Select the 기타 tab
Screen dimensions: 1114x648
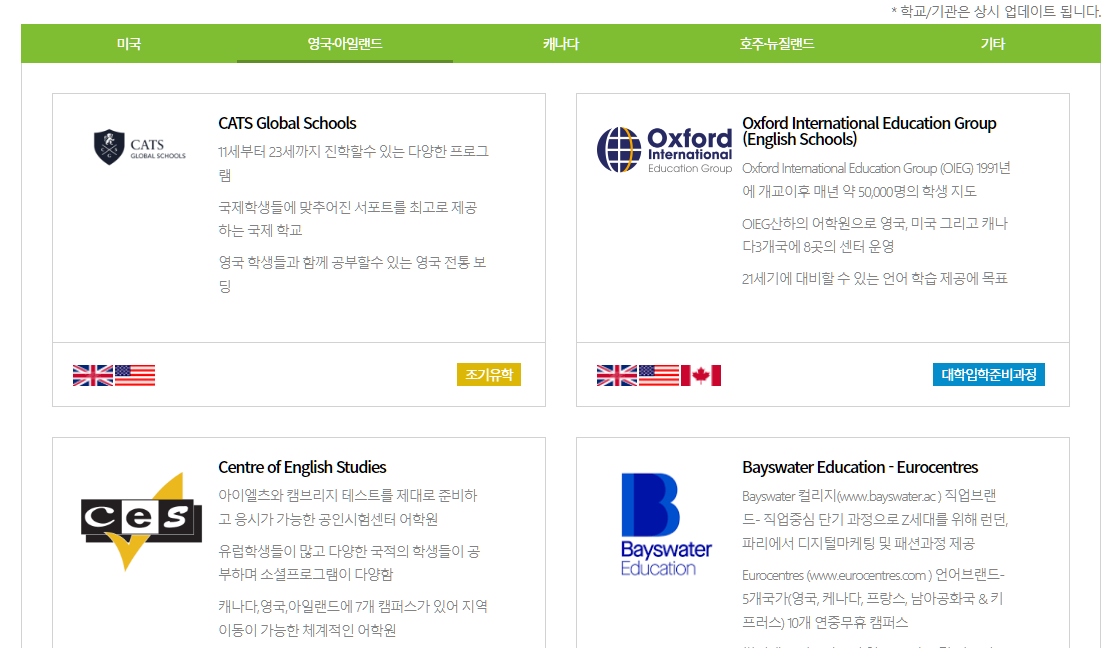(993, 44)
